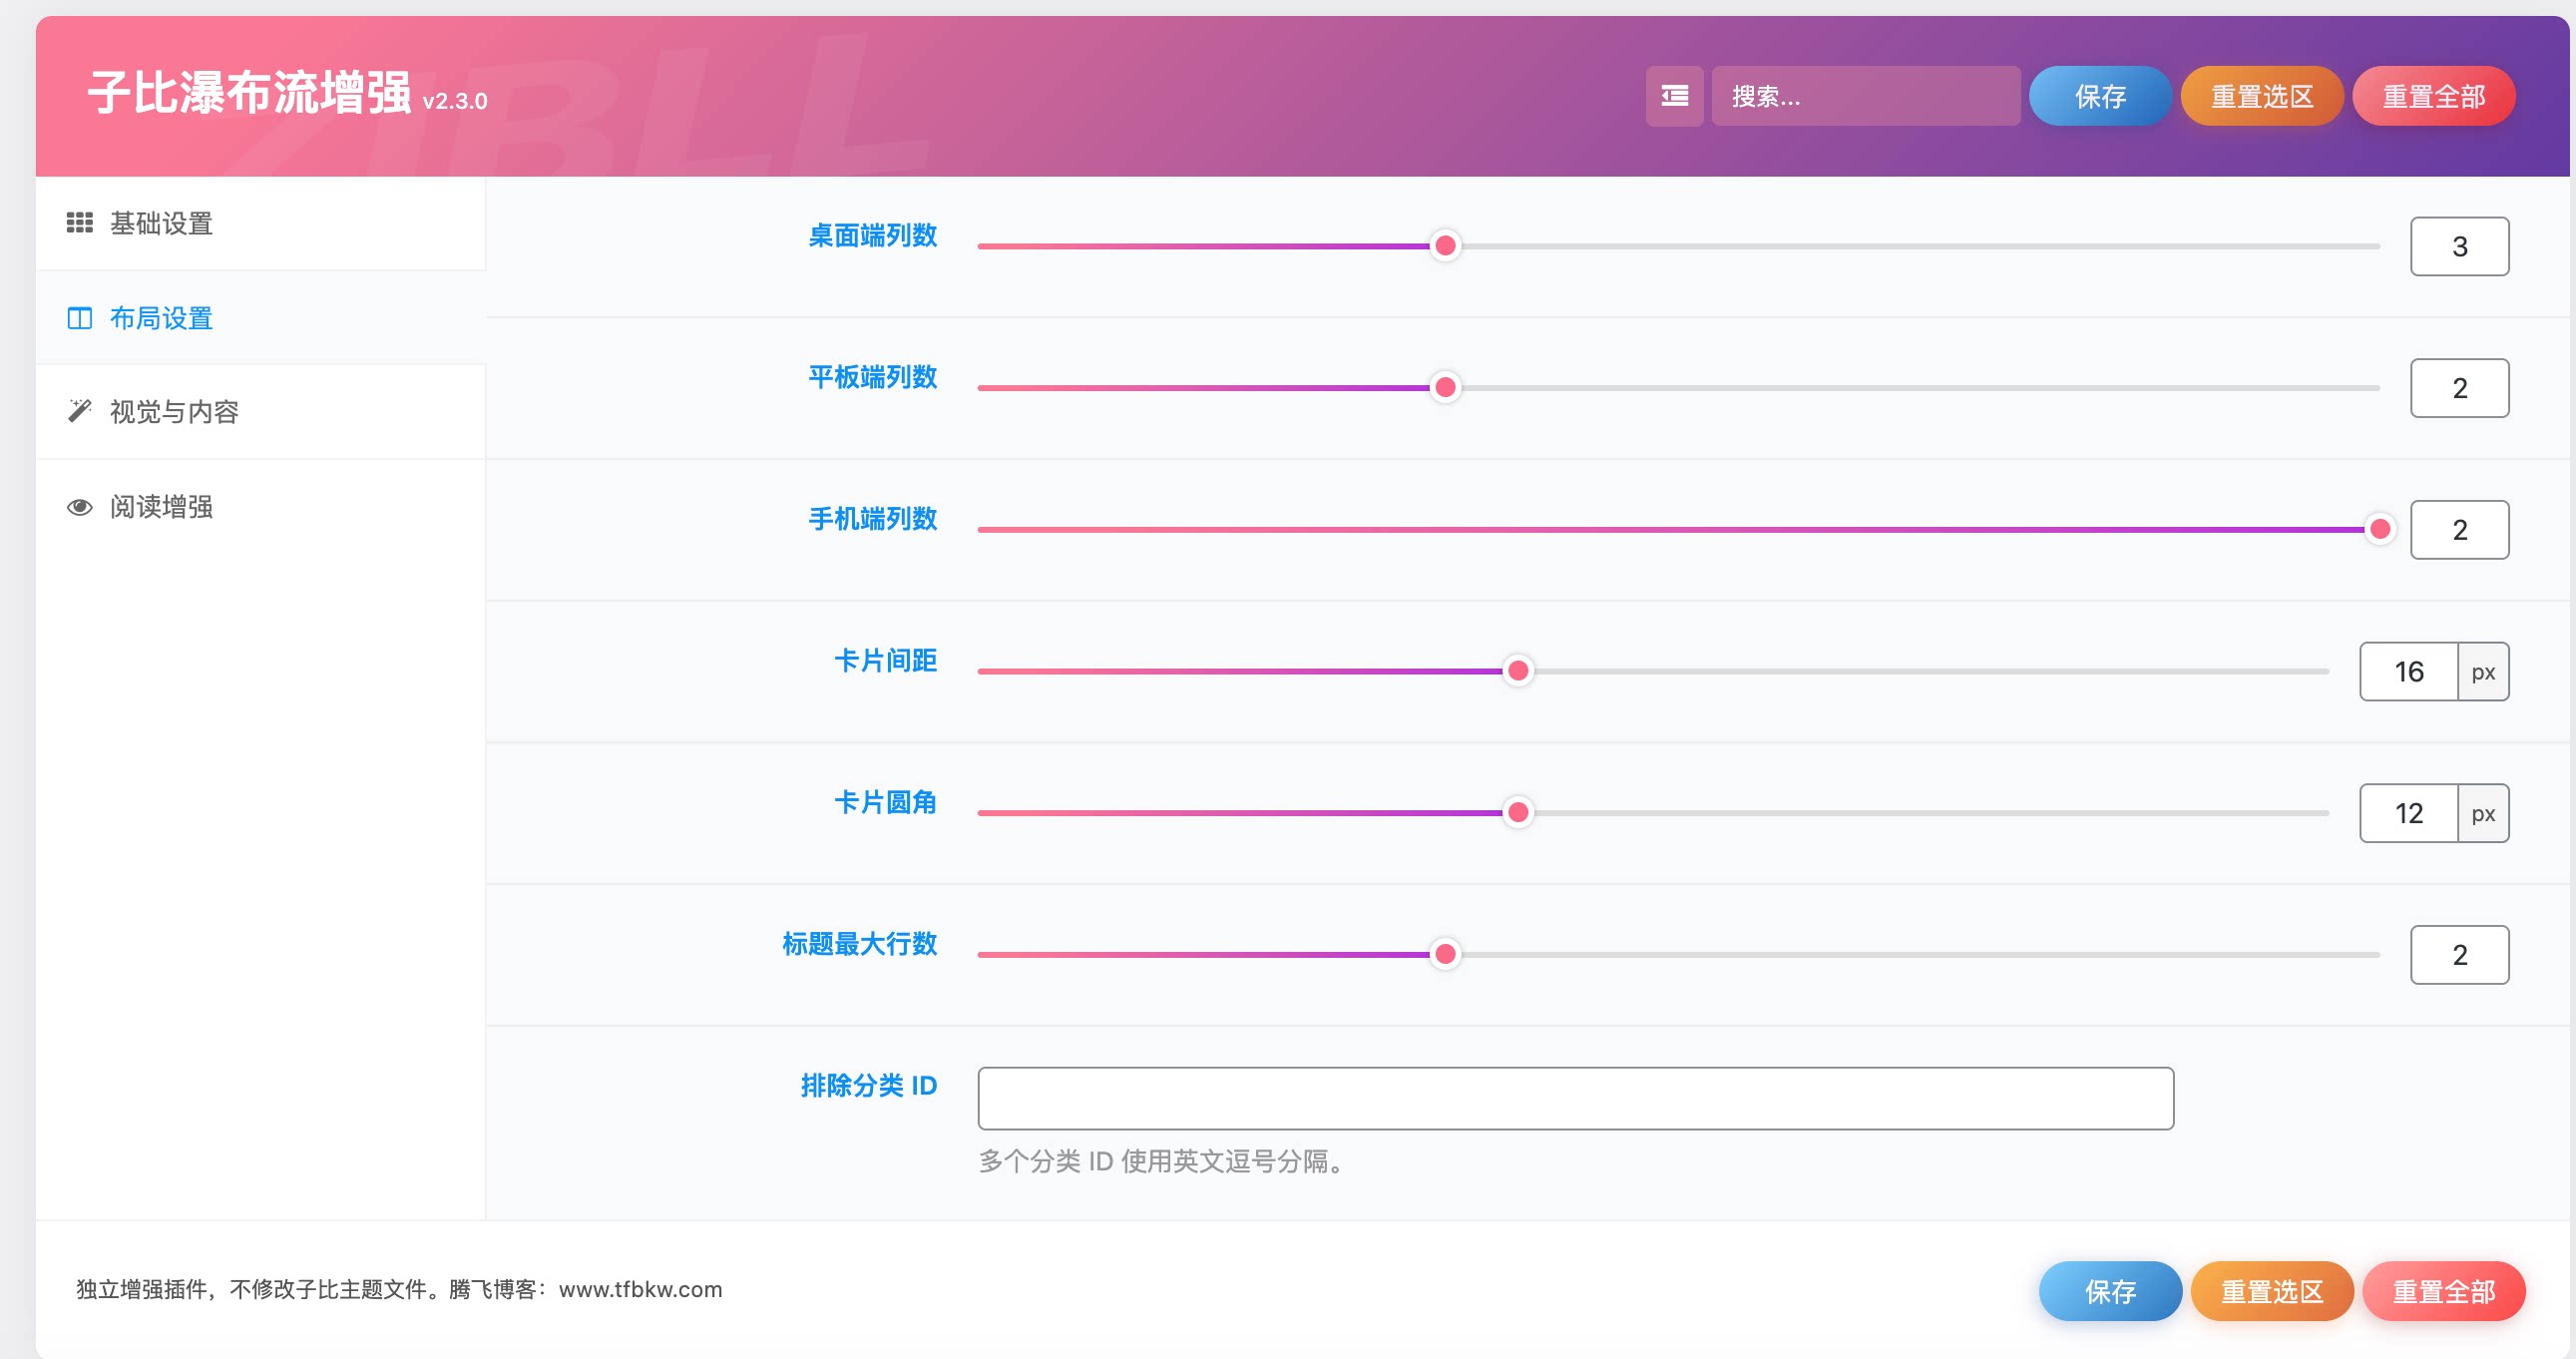The image size is (2576, 1359).
Task: Click the bottom 重置全部 button
Action: (2444, 1291)
